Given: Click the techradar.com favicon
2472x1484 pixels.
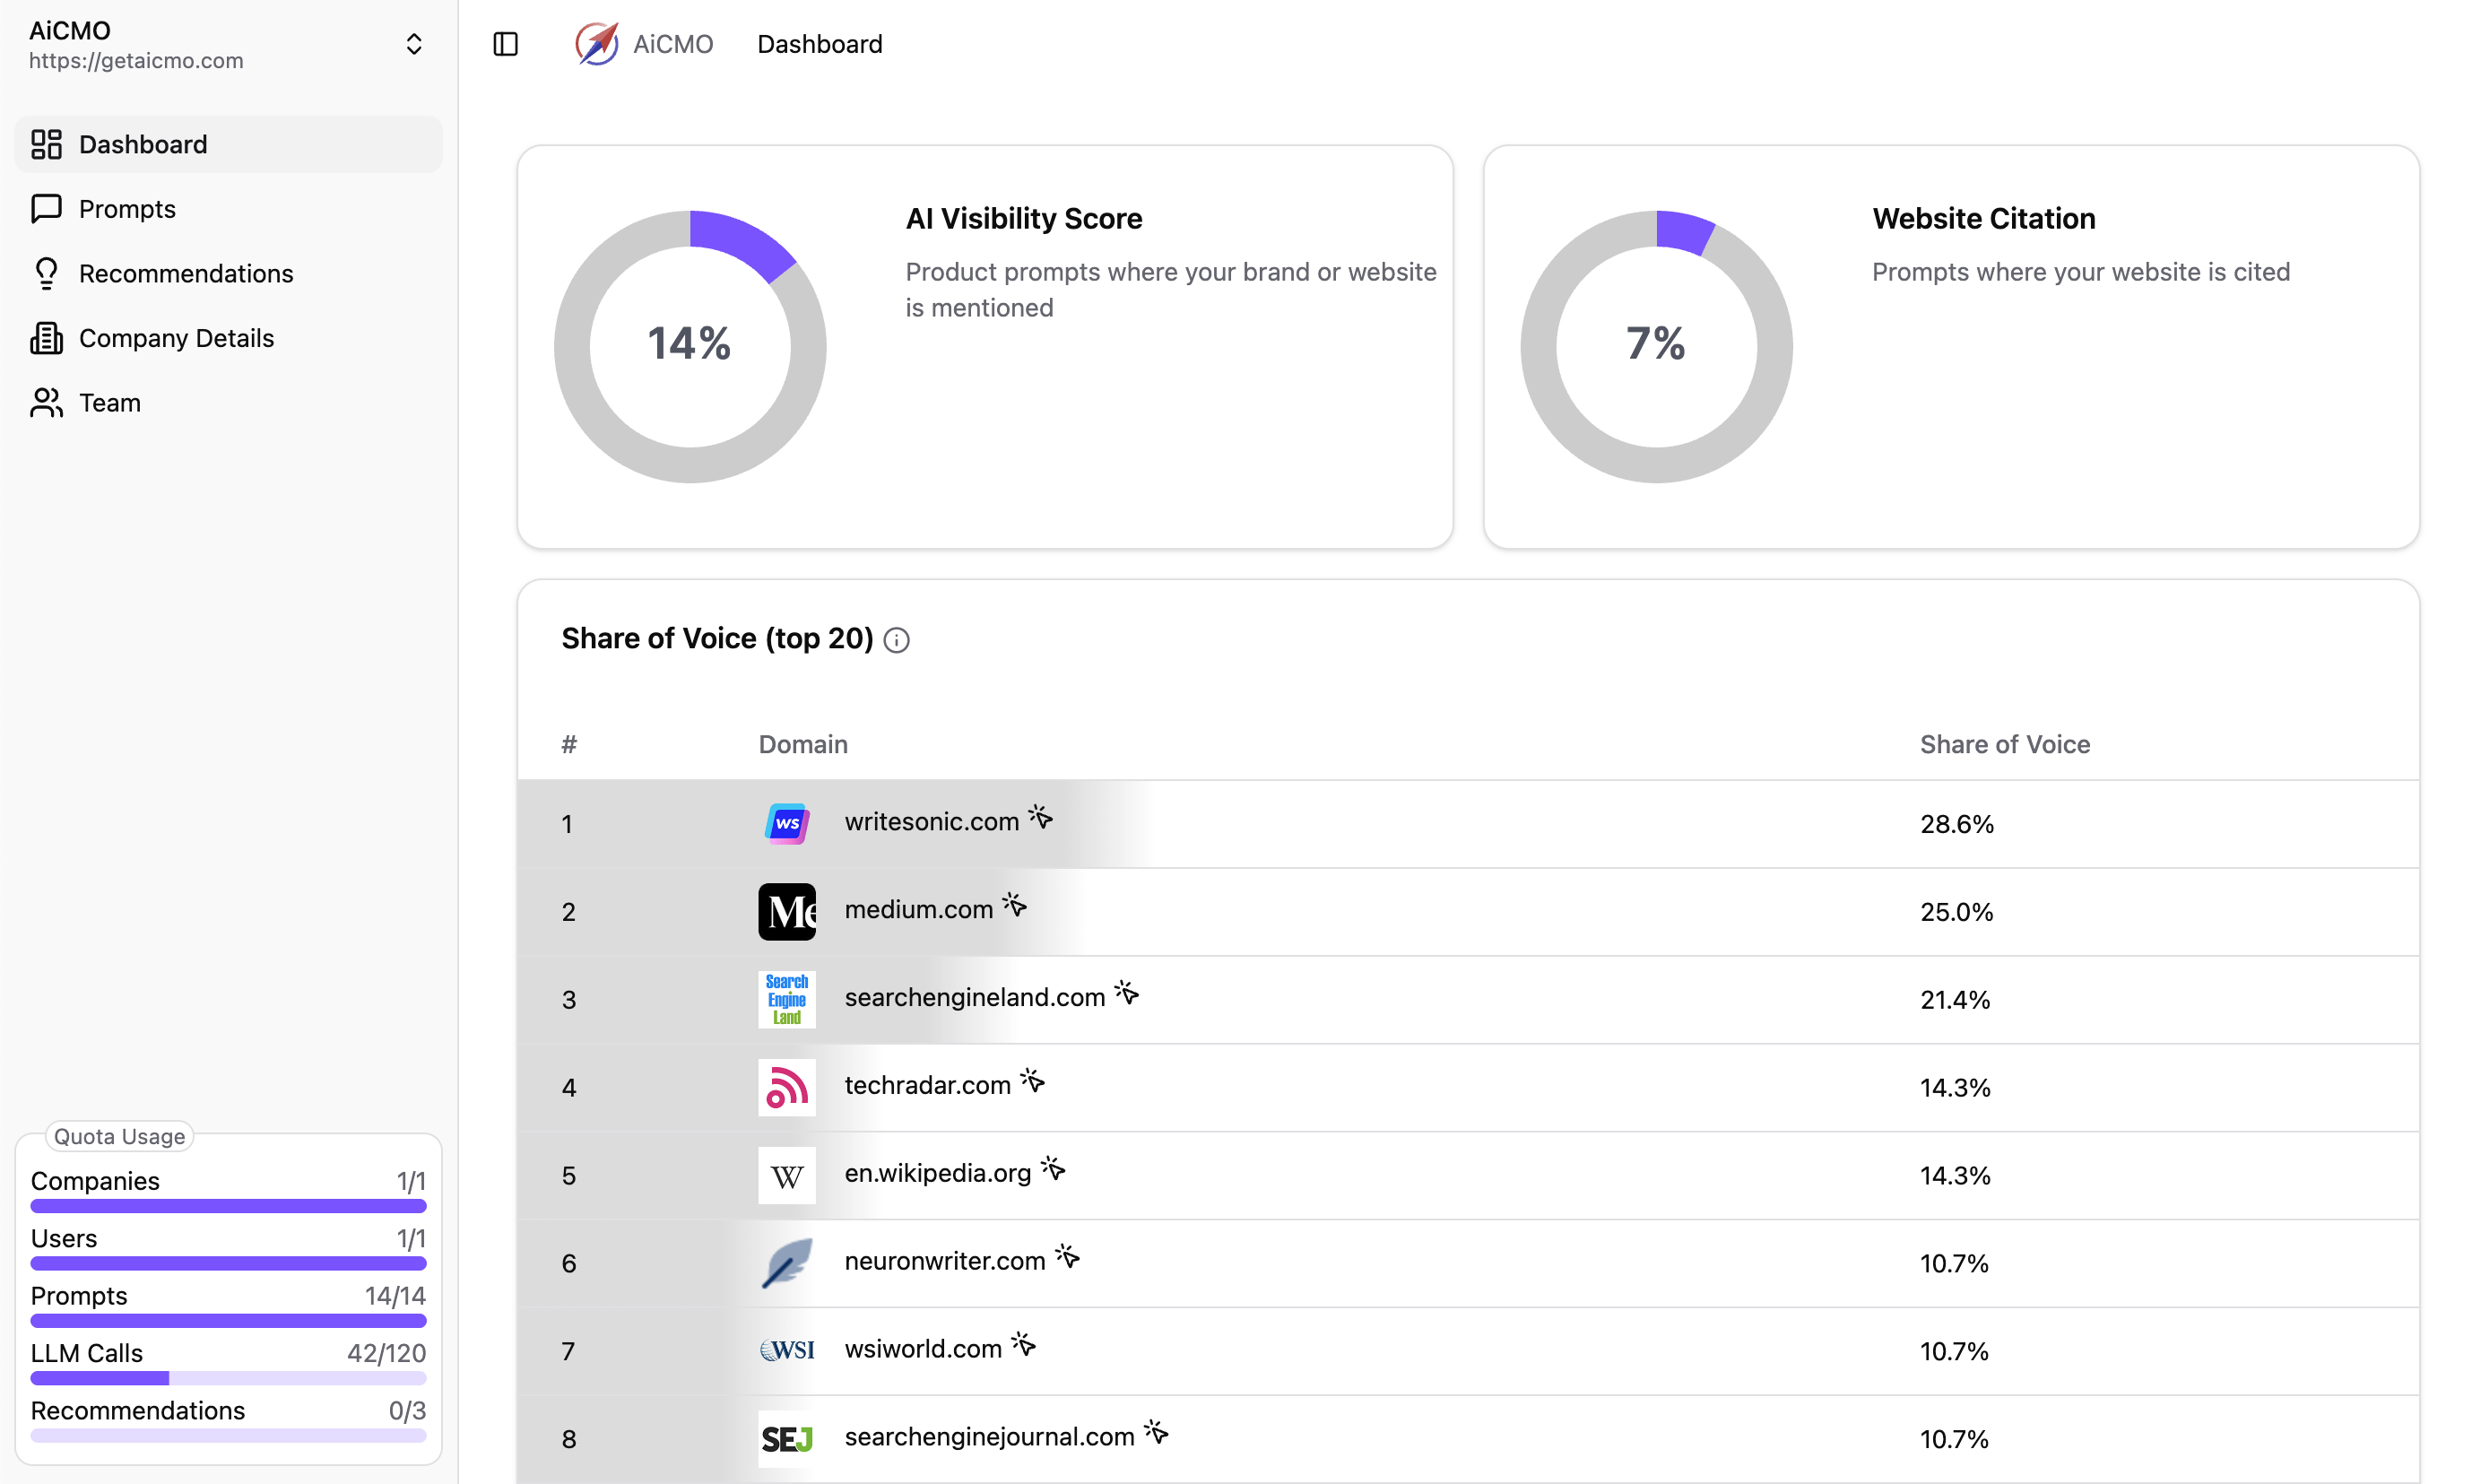Looking at the screenshot, I should 787,1087.
